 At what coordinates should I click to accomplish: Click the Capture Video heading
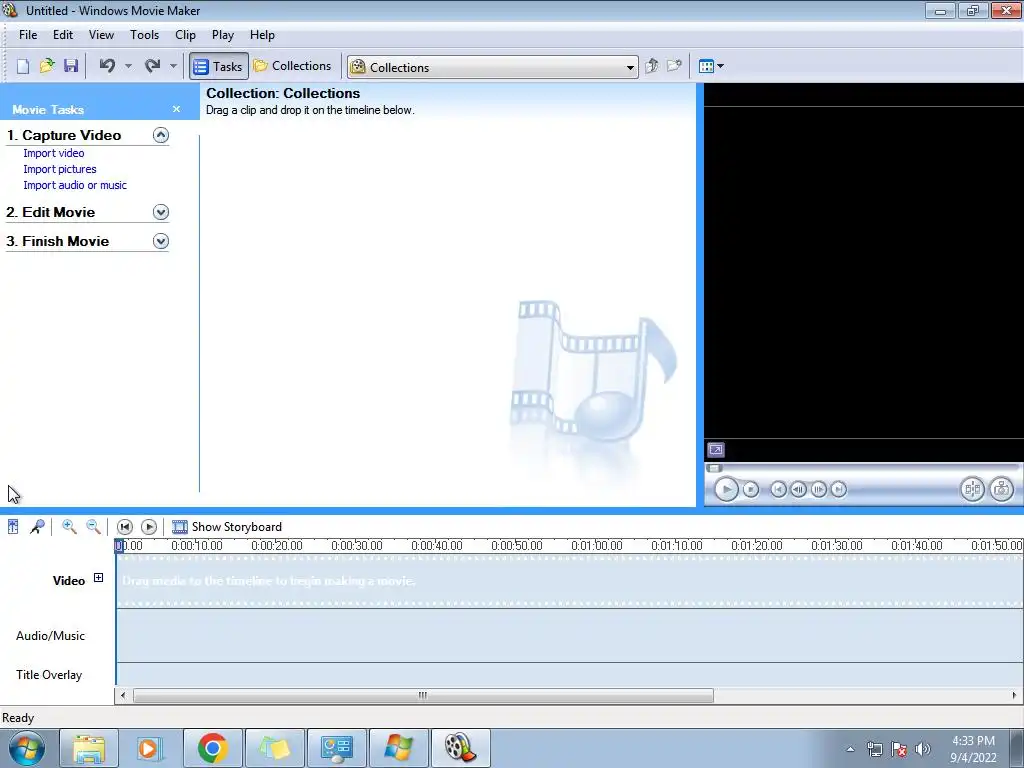[64, 135]
